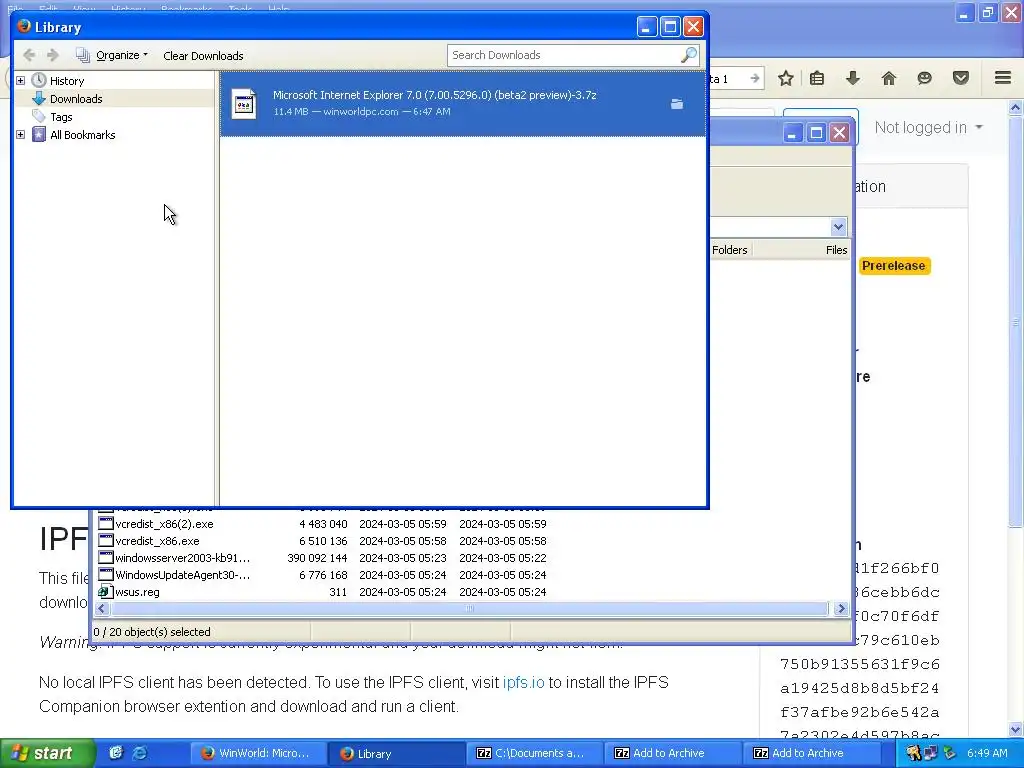1024x768 pixels.
Task: Click the 7-Zip horizontal scrollbar thumb
Action: coord(470,609)
